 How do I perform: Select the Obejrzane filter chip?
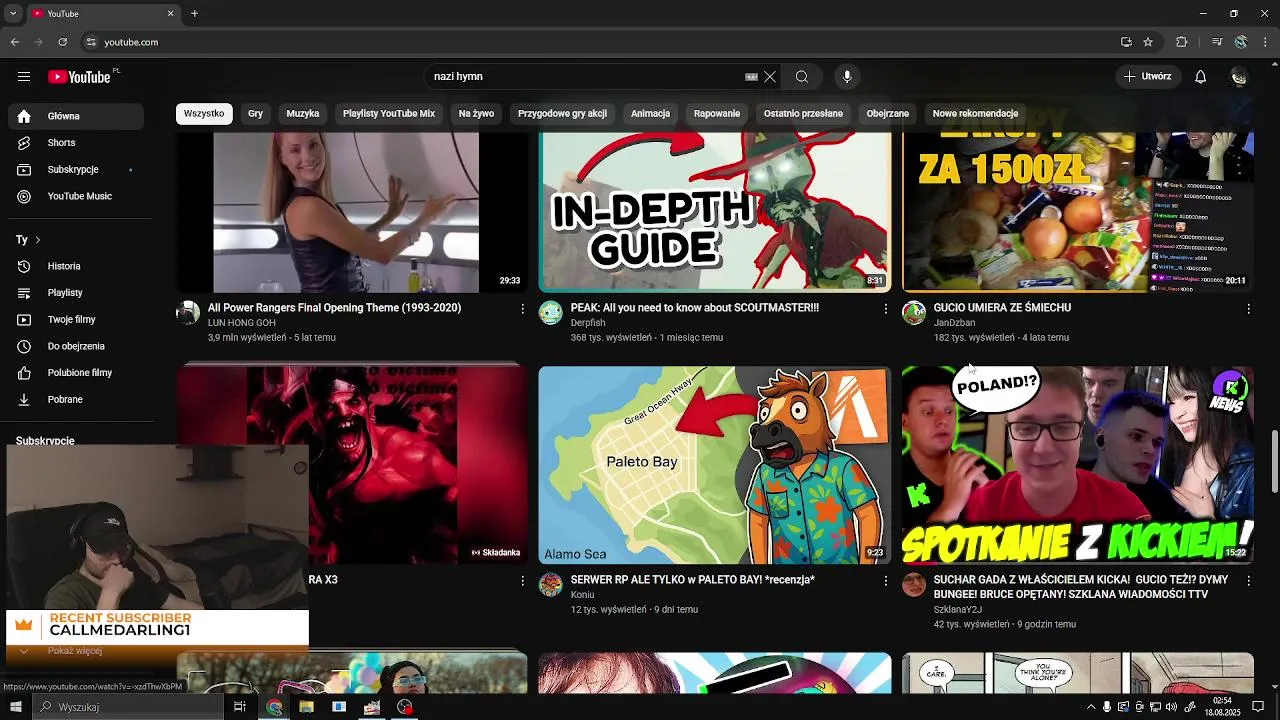tap(888, 114)
